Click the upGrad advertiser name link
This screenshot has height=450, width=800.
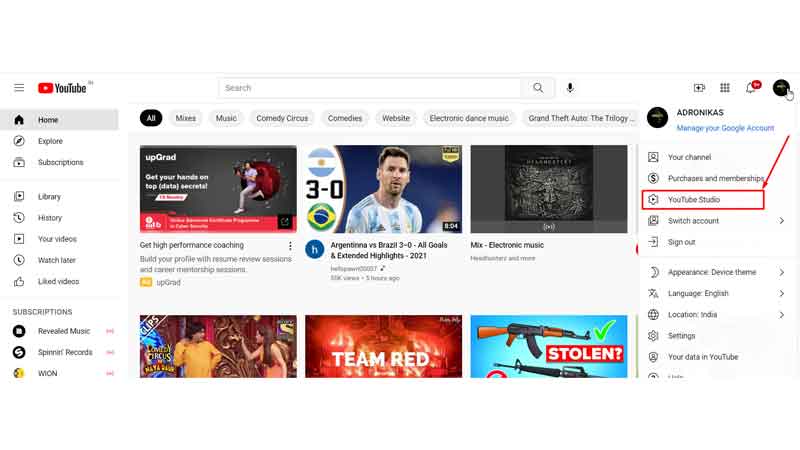point(168,283)
